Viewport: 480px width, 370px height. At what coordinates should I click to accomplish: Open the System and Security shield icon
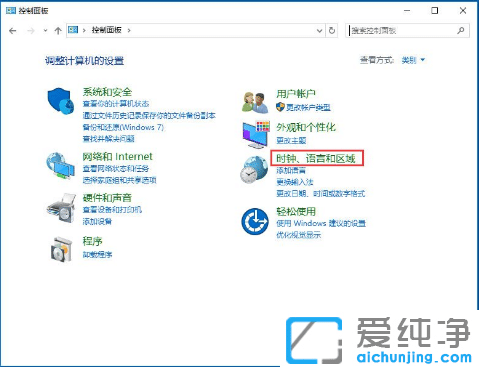coord(60,101)
